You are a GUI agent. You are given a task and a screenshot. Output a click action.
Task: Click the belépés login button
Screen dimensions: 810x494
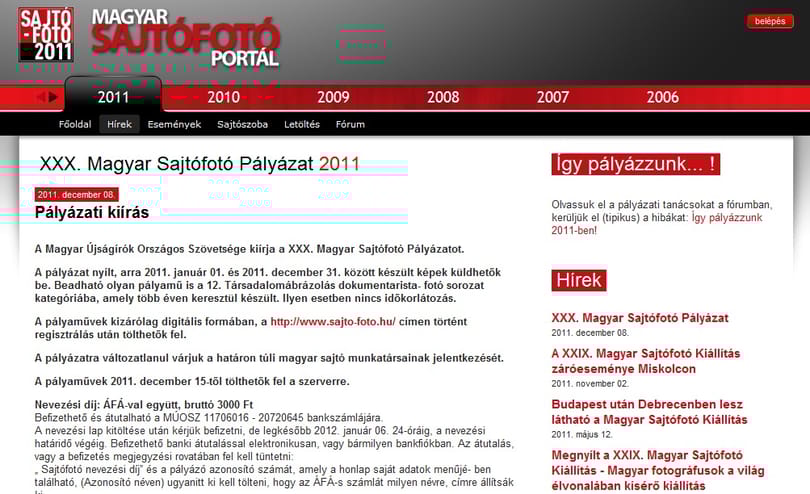pos(770,21)
